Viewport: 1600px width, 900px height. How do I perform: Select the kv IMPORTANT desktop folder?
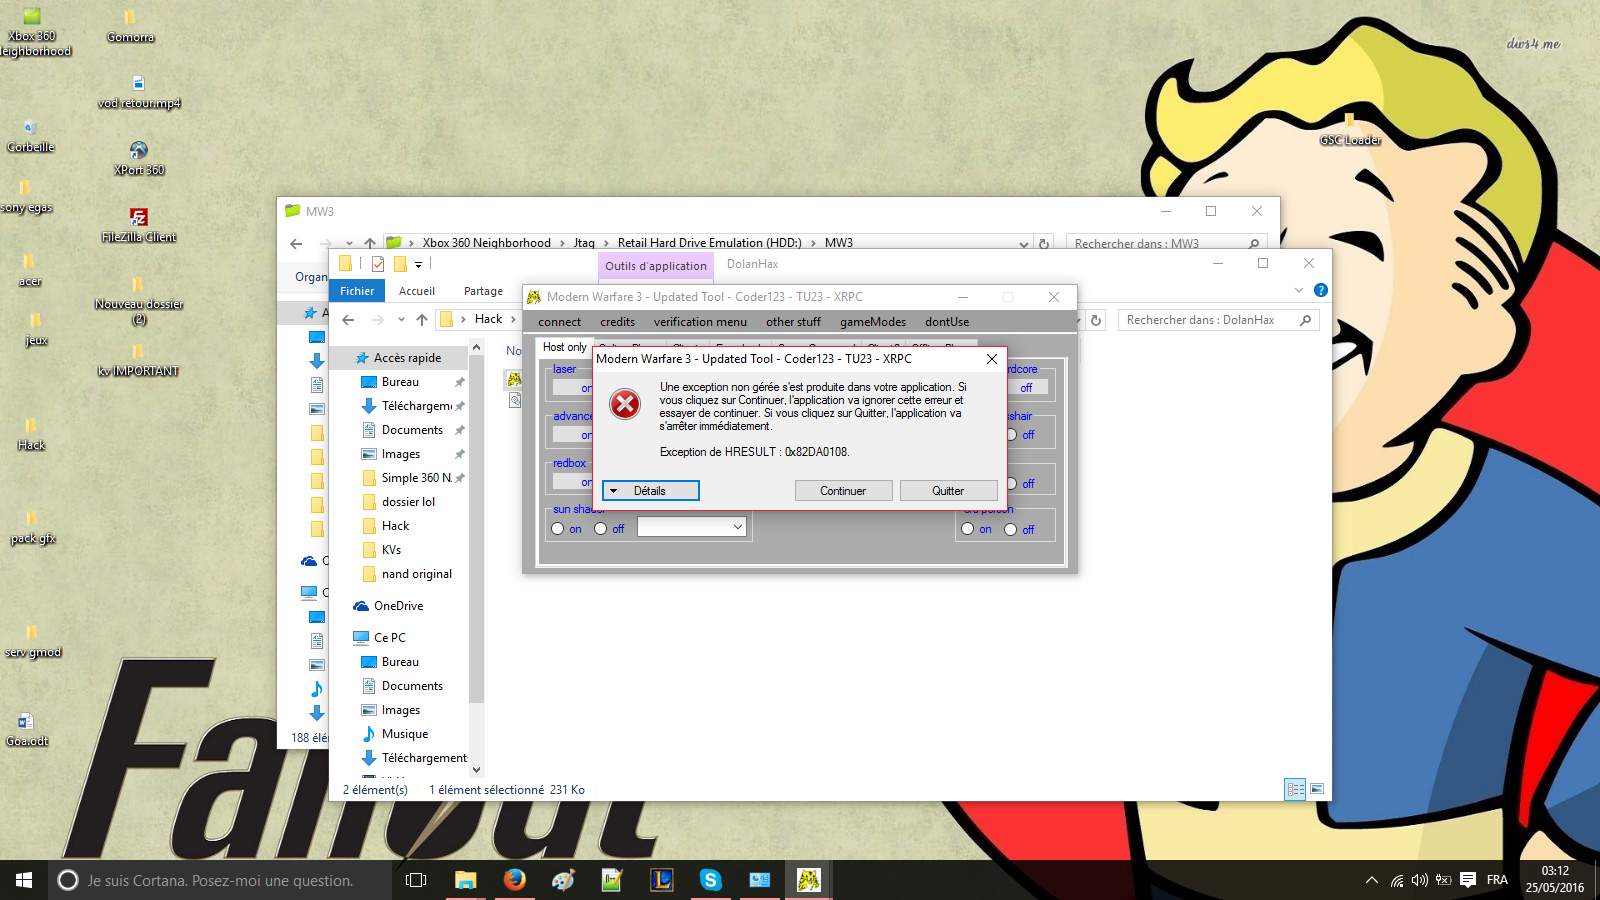[138, 360]
